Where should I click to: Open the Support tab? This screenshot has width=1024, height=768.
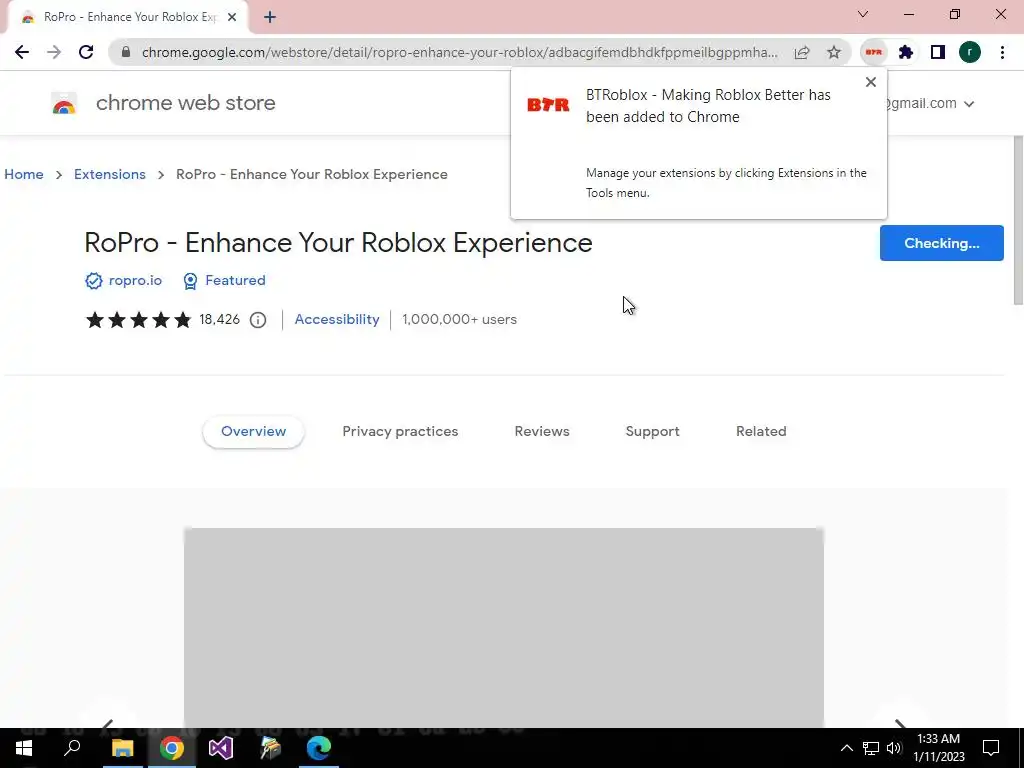click(652, 432)
